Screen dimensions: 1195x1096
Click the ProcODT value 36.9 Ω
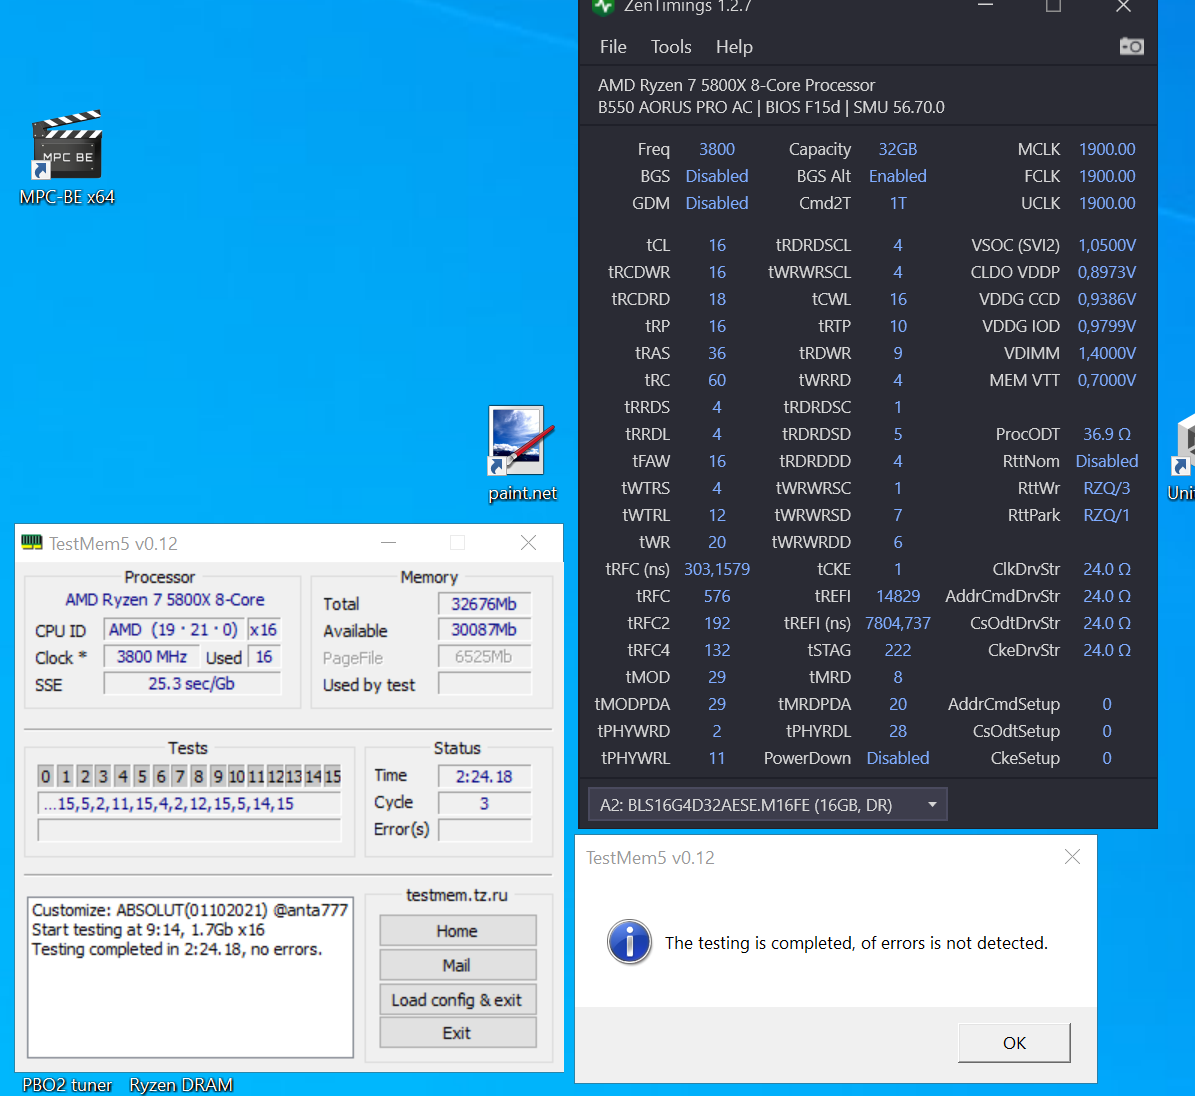coord(1107,434)
